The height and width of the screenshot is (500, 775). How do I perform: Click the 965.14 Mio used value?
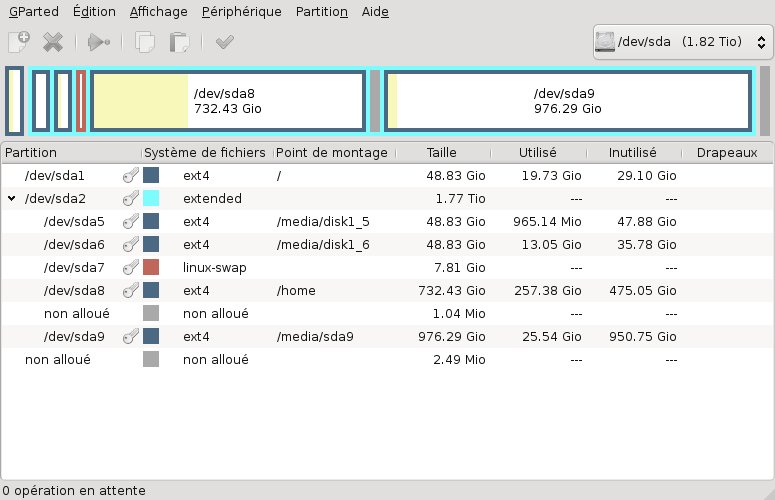[547, 221]
